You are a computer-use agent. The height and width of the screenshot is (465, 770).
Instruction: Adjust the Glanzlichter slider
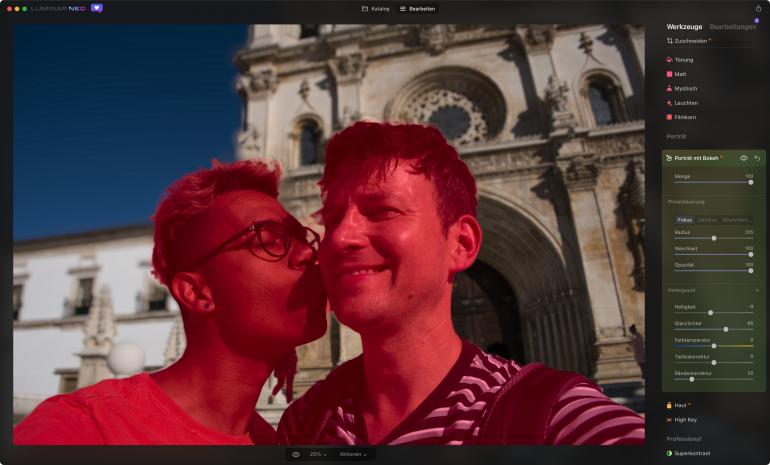point(714,329)
